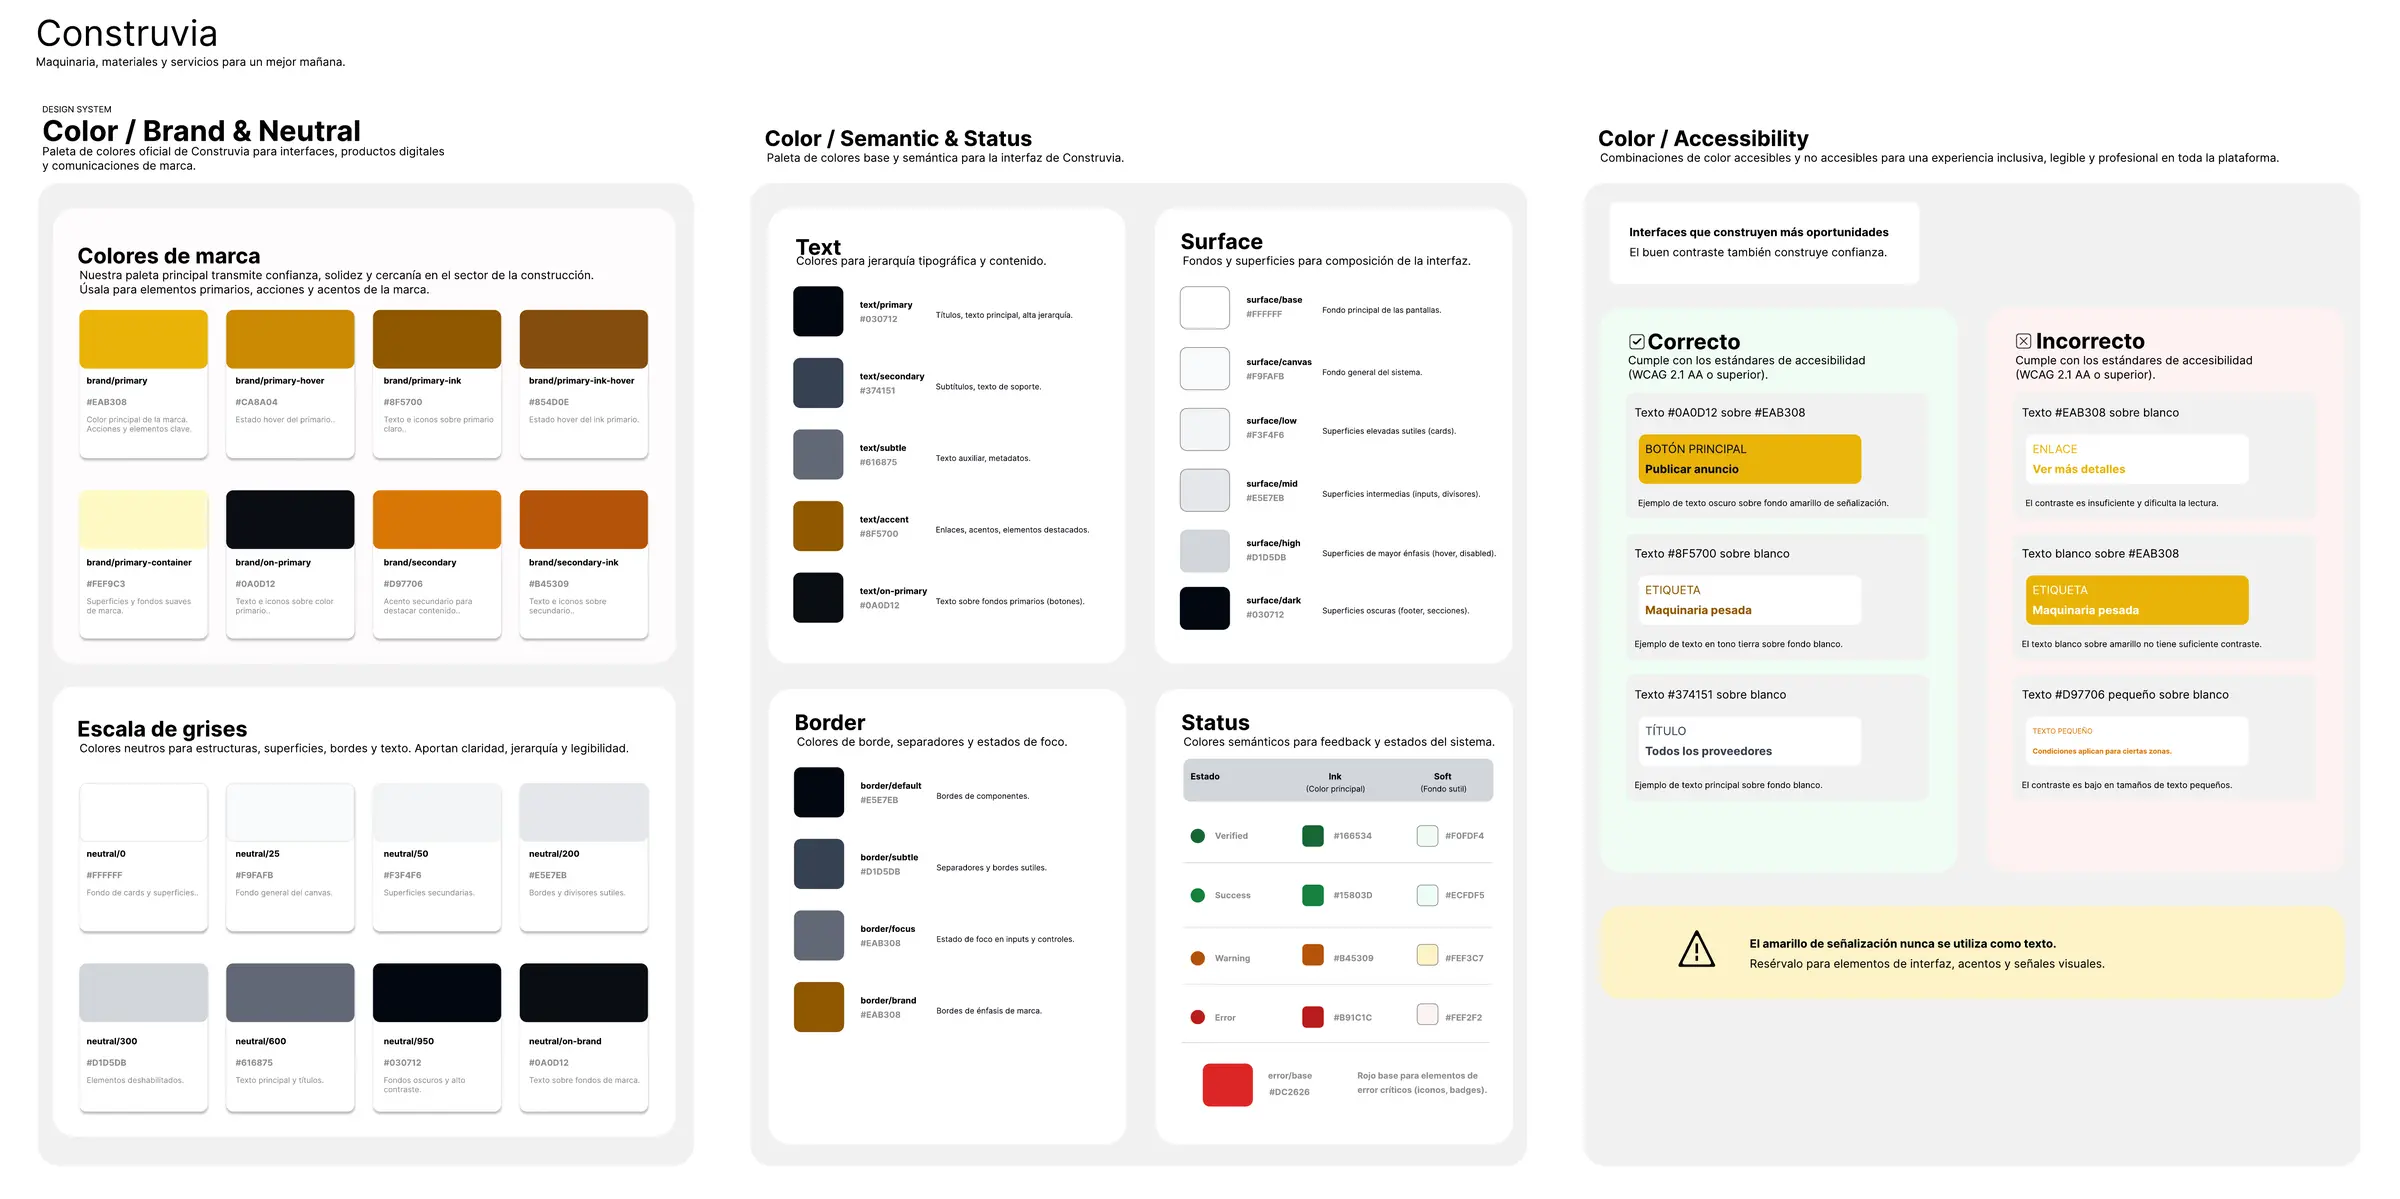Click the text/secondary color square

coord(818,383)
